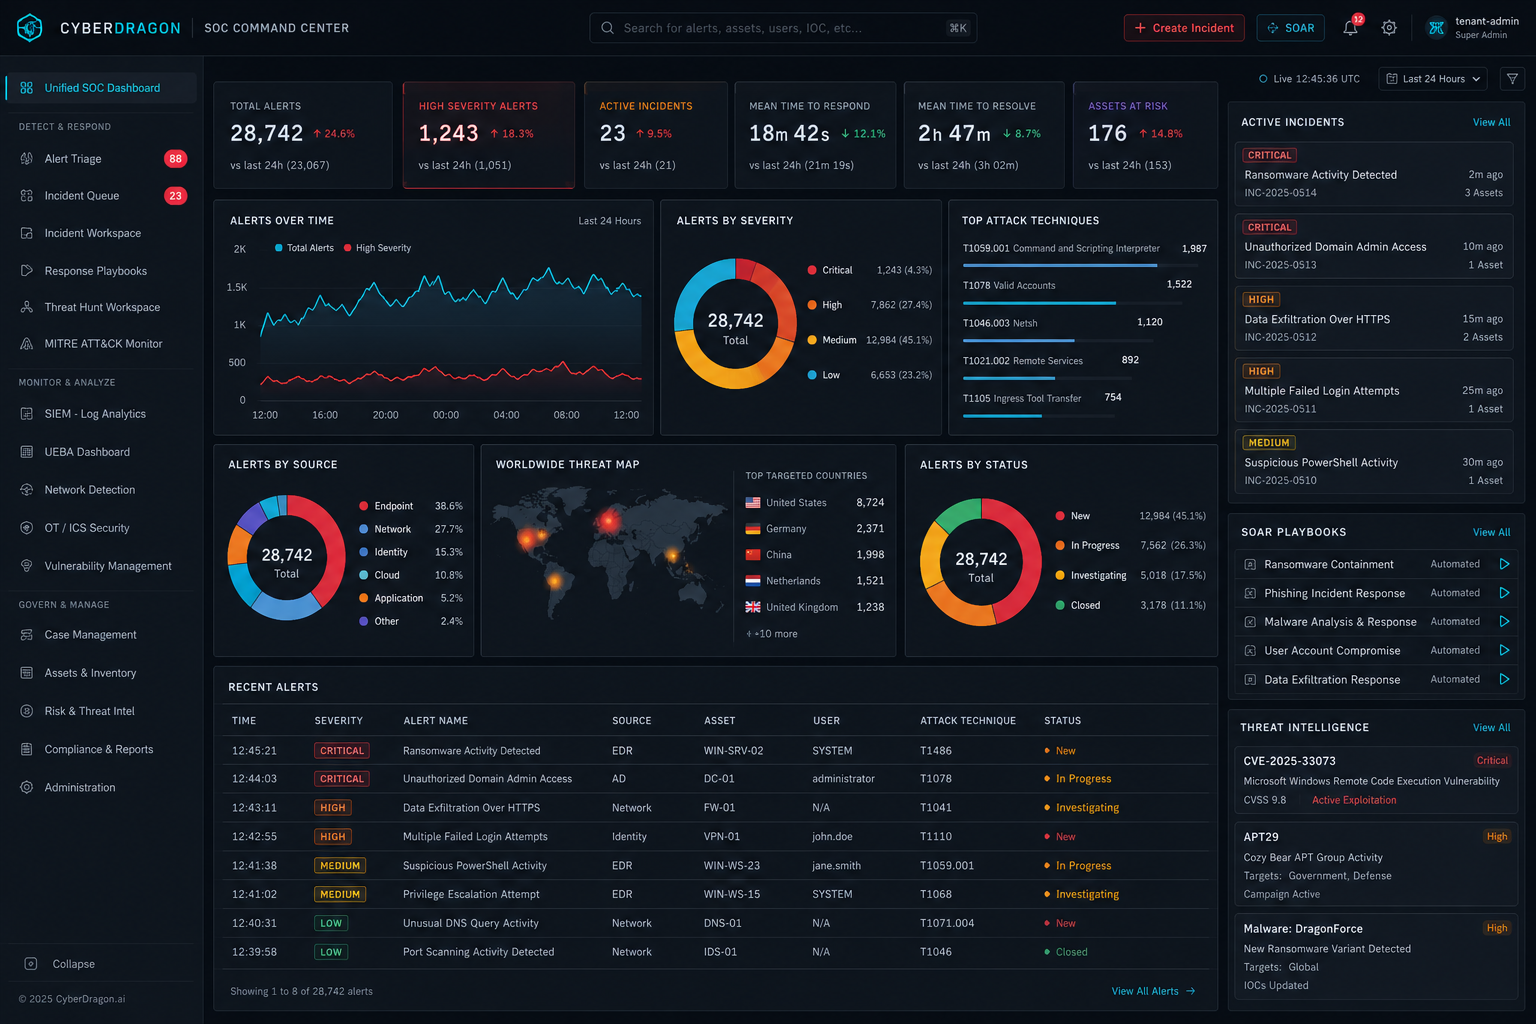Click the Create Incident button
1536x1024 pixels.
click(1184, 28)
